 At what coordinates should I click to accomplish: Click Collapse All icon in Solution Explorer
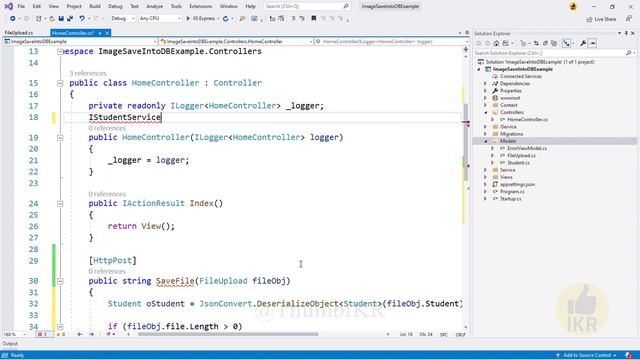pyautogui.click(x=545, y=43)
